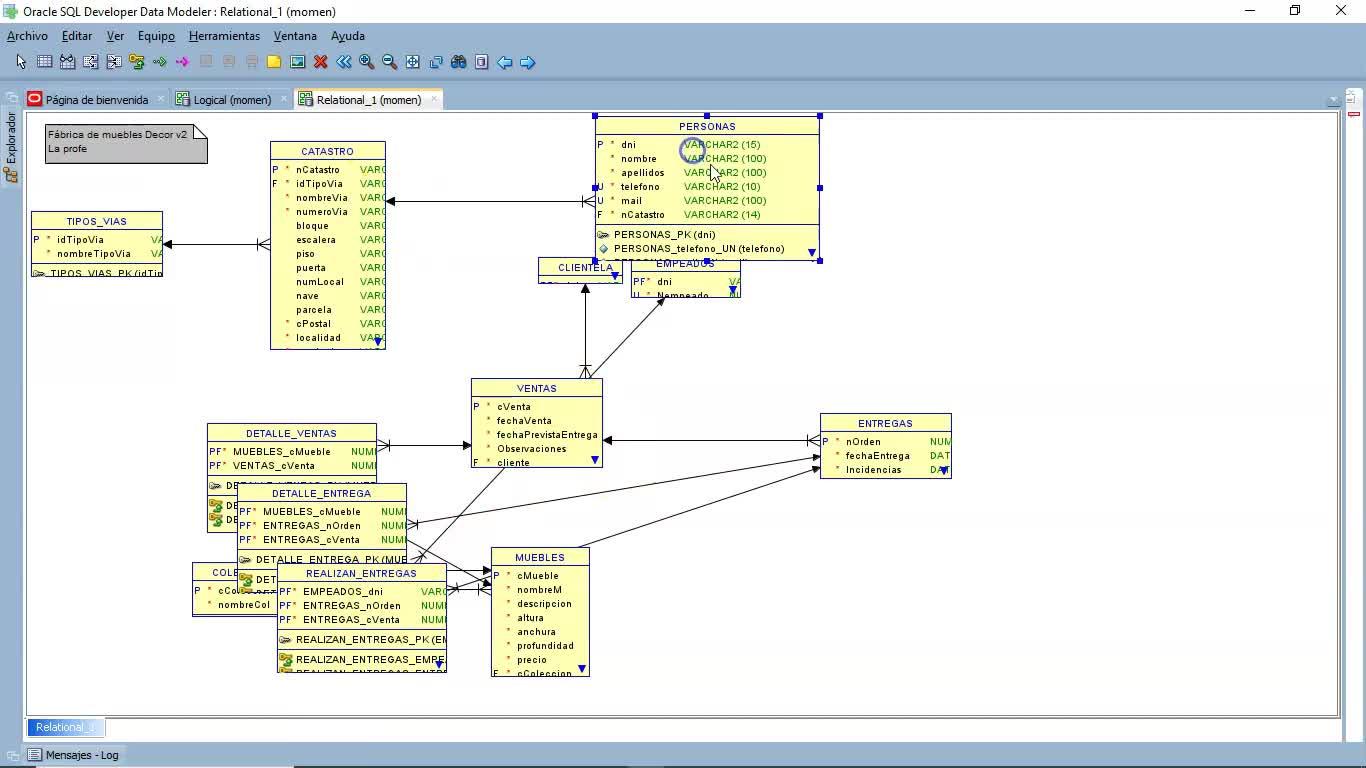Select the arrow pointer tool
Image resolution: width=1366 pixels, height=768 pixels.
(x=21, y=62)
